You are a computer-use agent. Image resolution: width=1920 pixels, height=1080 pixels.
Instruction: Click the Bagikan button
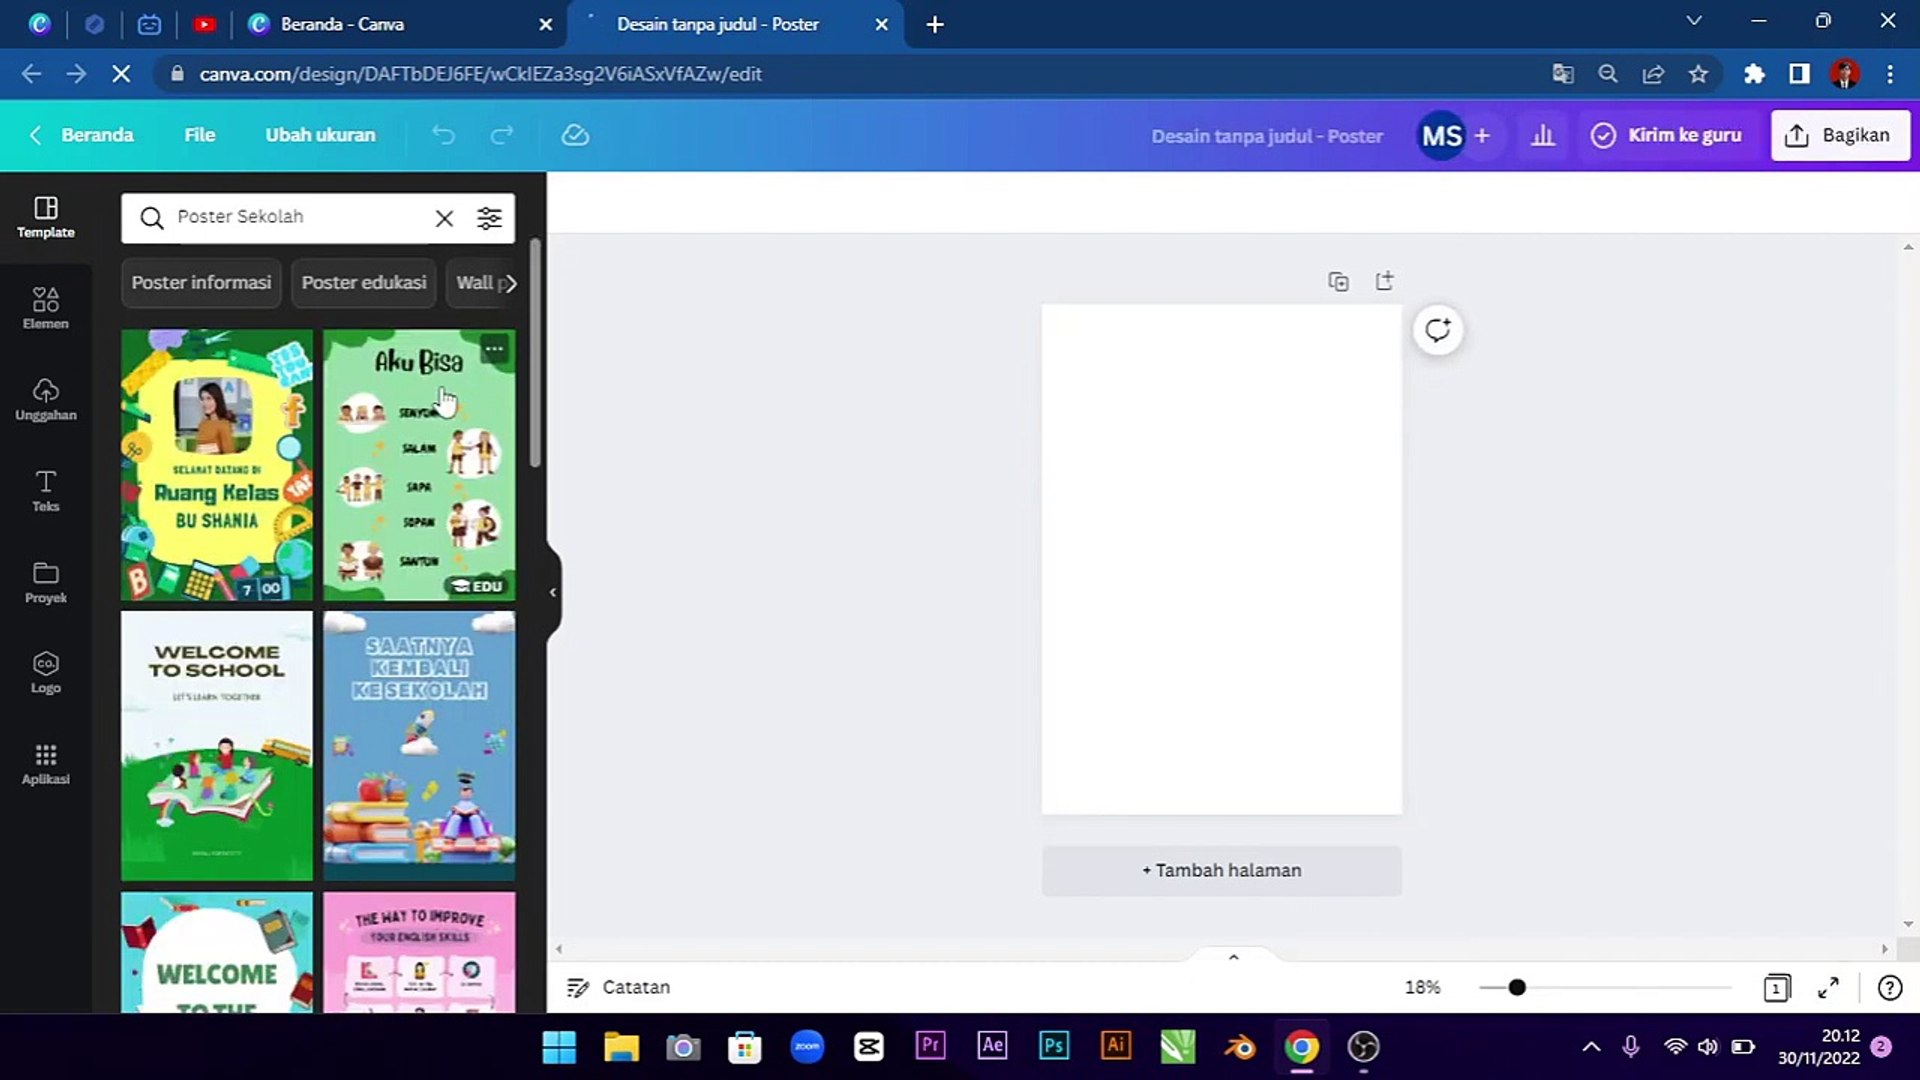(1840, 134)
